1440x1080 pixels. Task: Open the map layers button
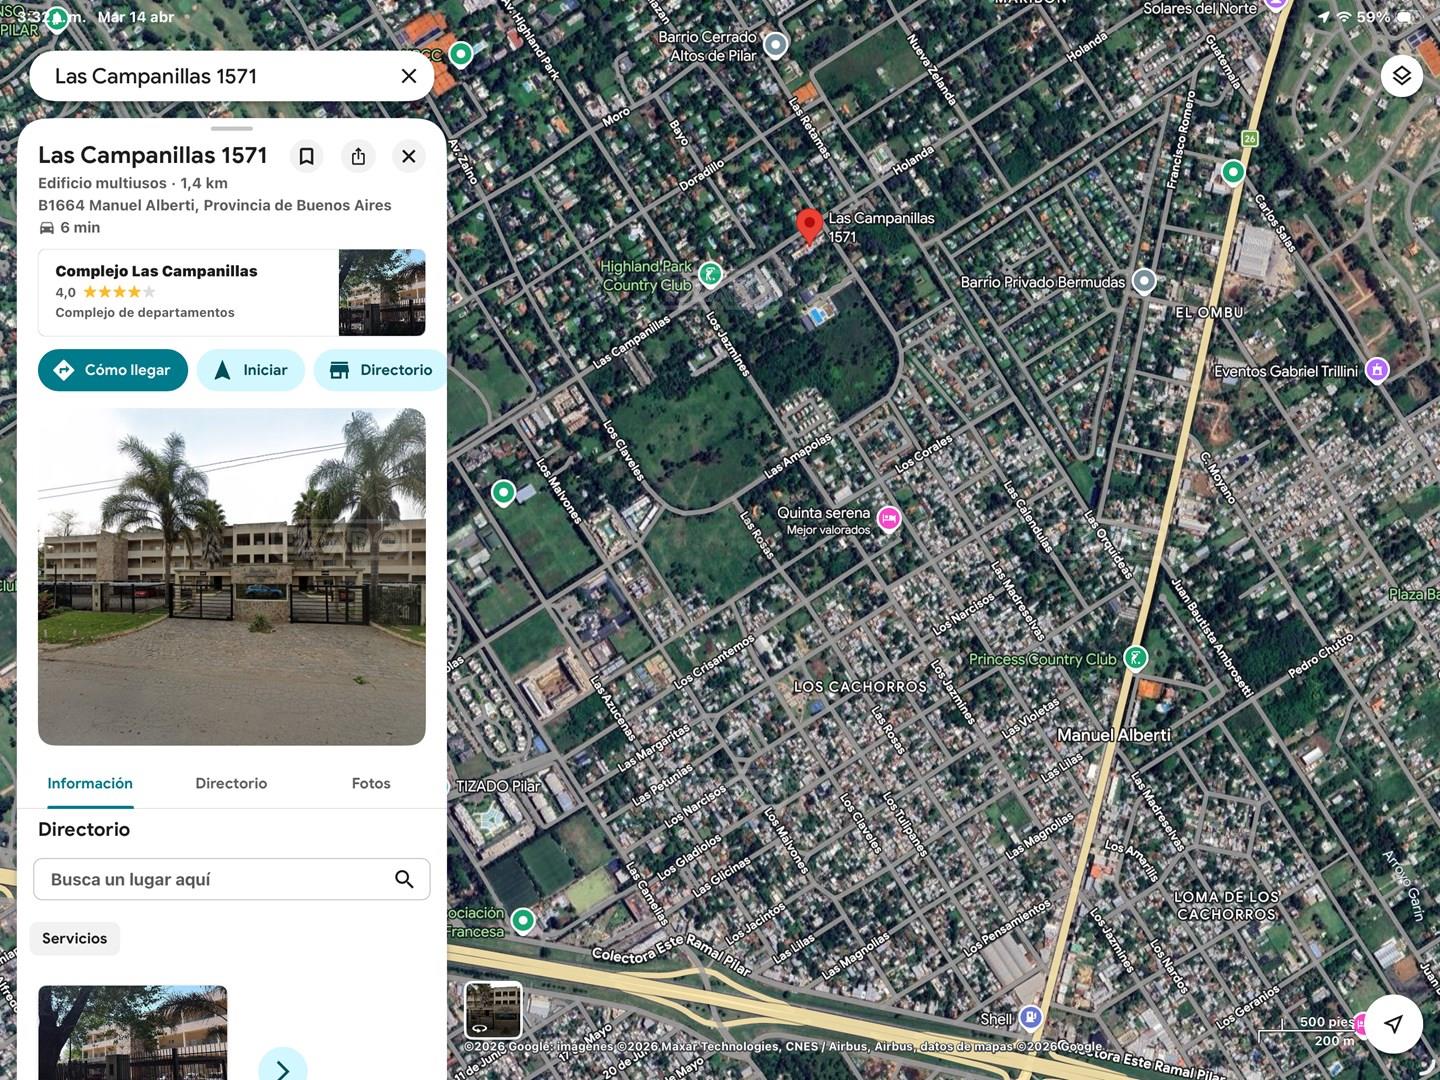(x=1401, y=76)
